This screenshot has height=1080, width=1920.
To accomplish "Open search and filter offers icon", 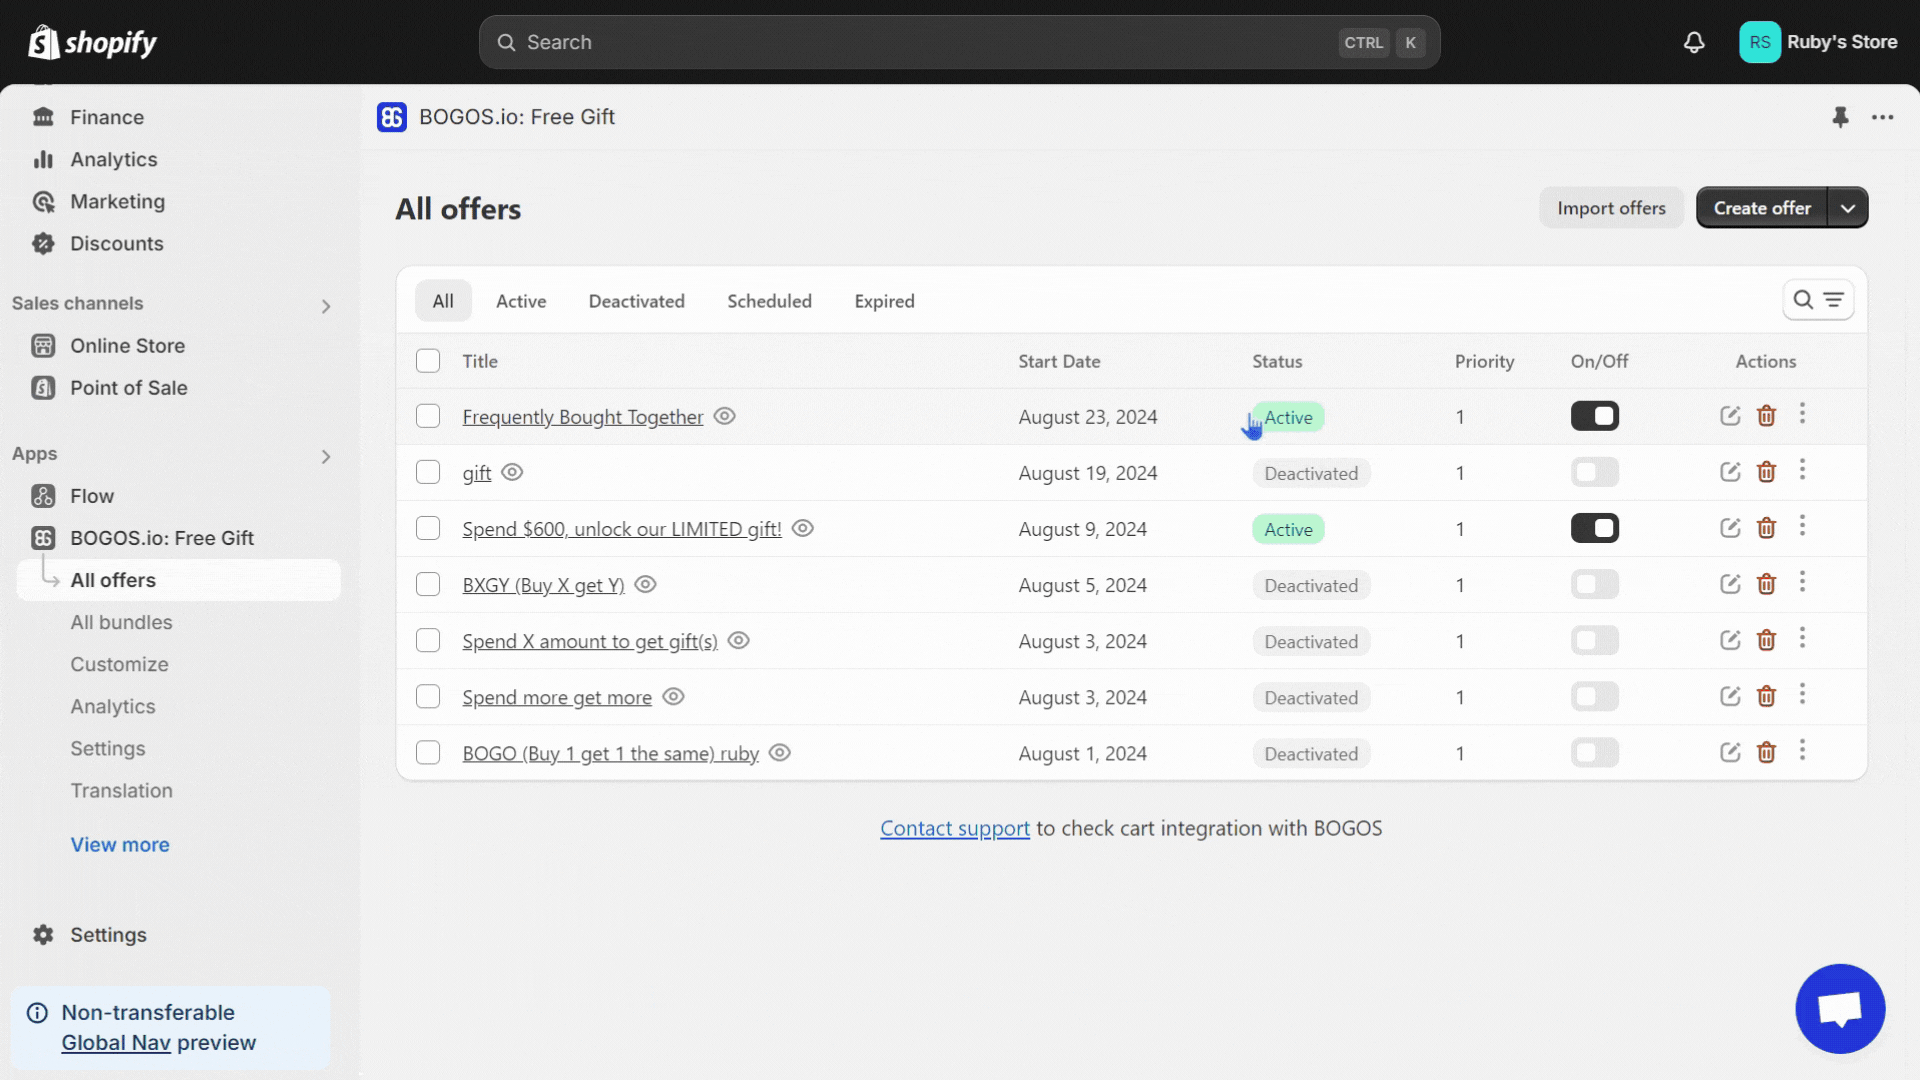I will [1818, 300].
